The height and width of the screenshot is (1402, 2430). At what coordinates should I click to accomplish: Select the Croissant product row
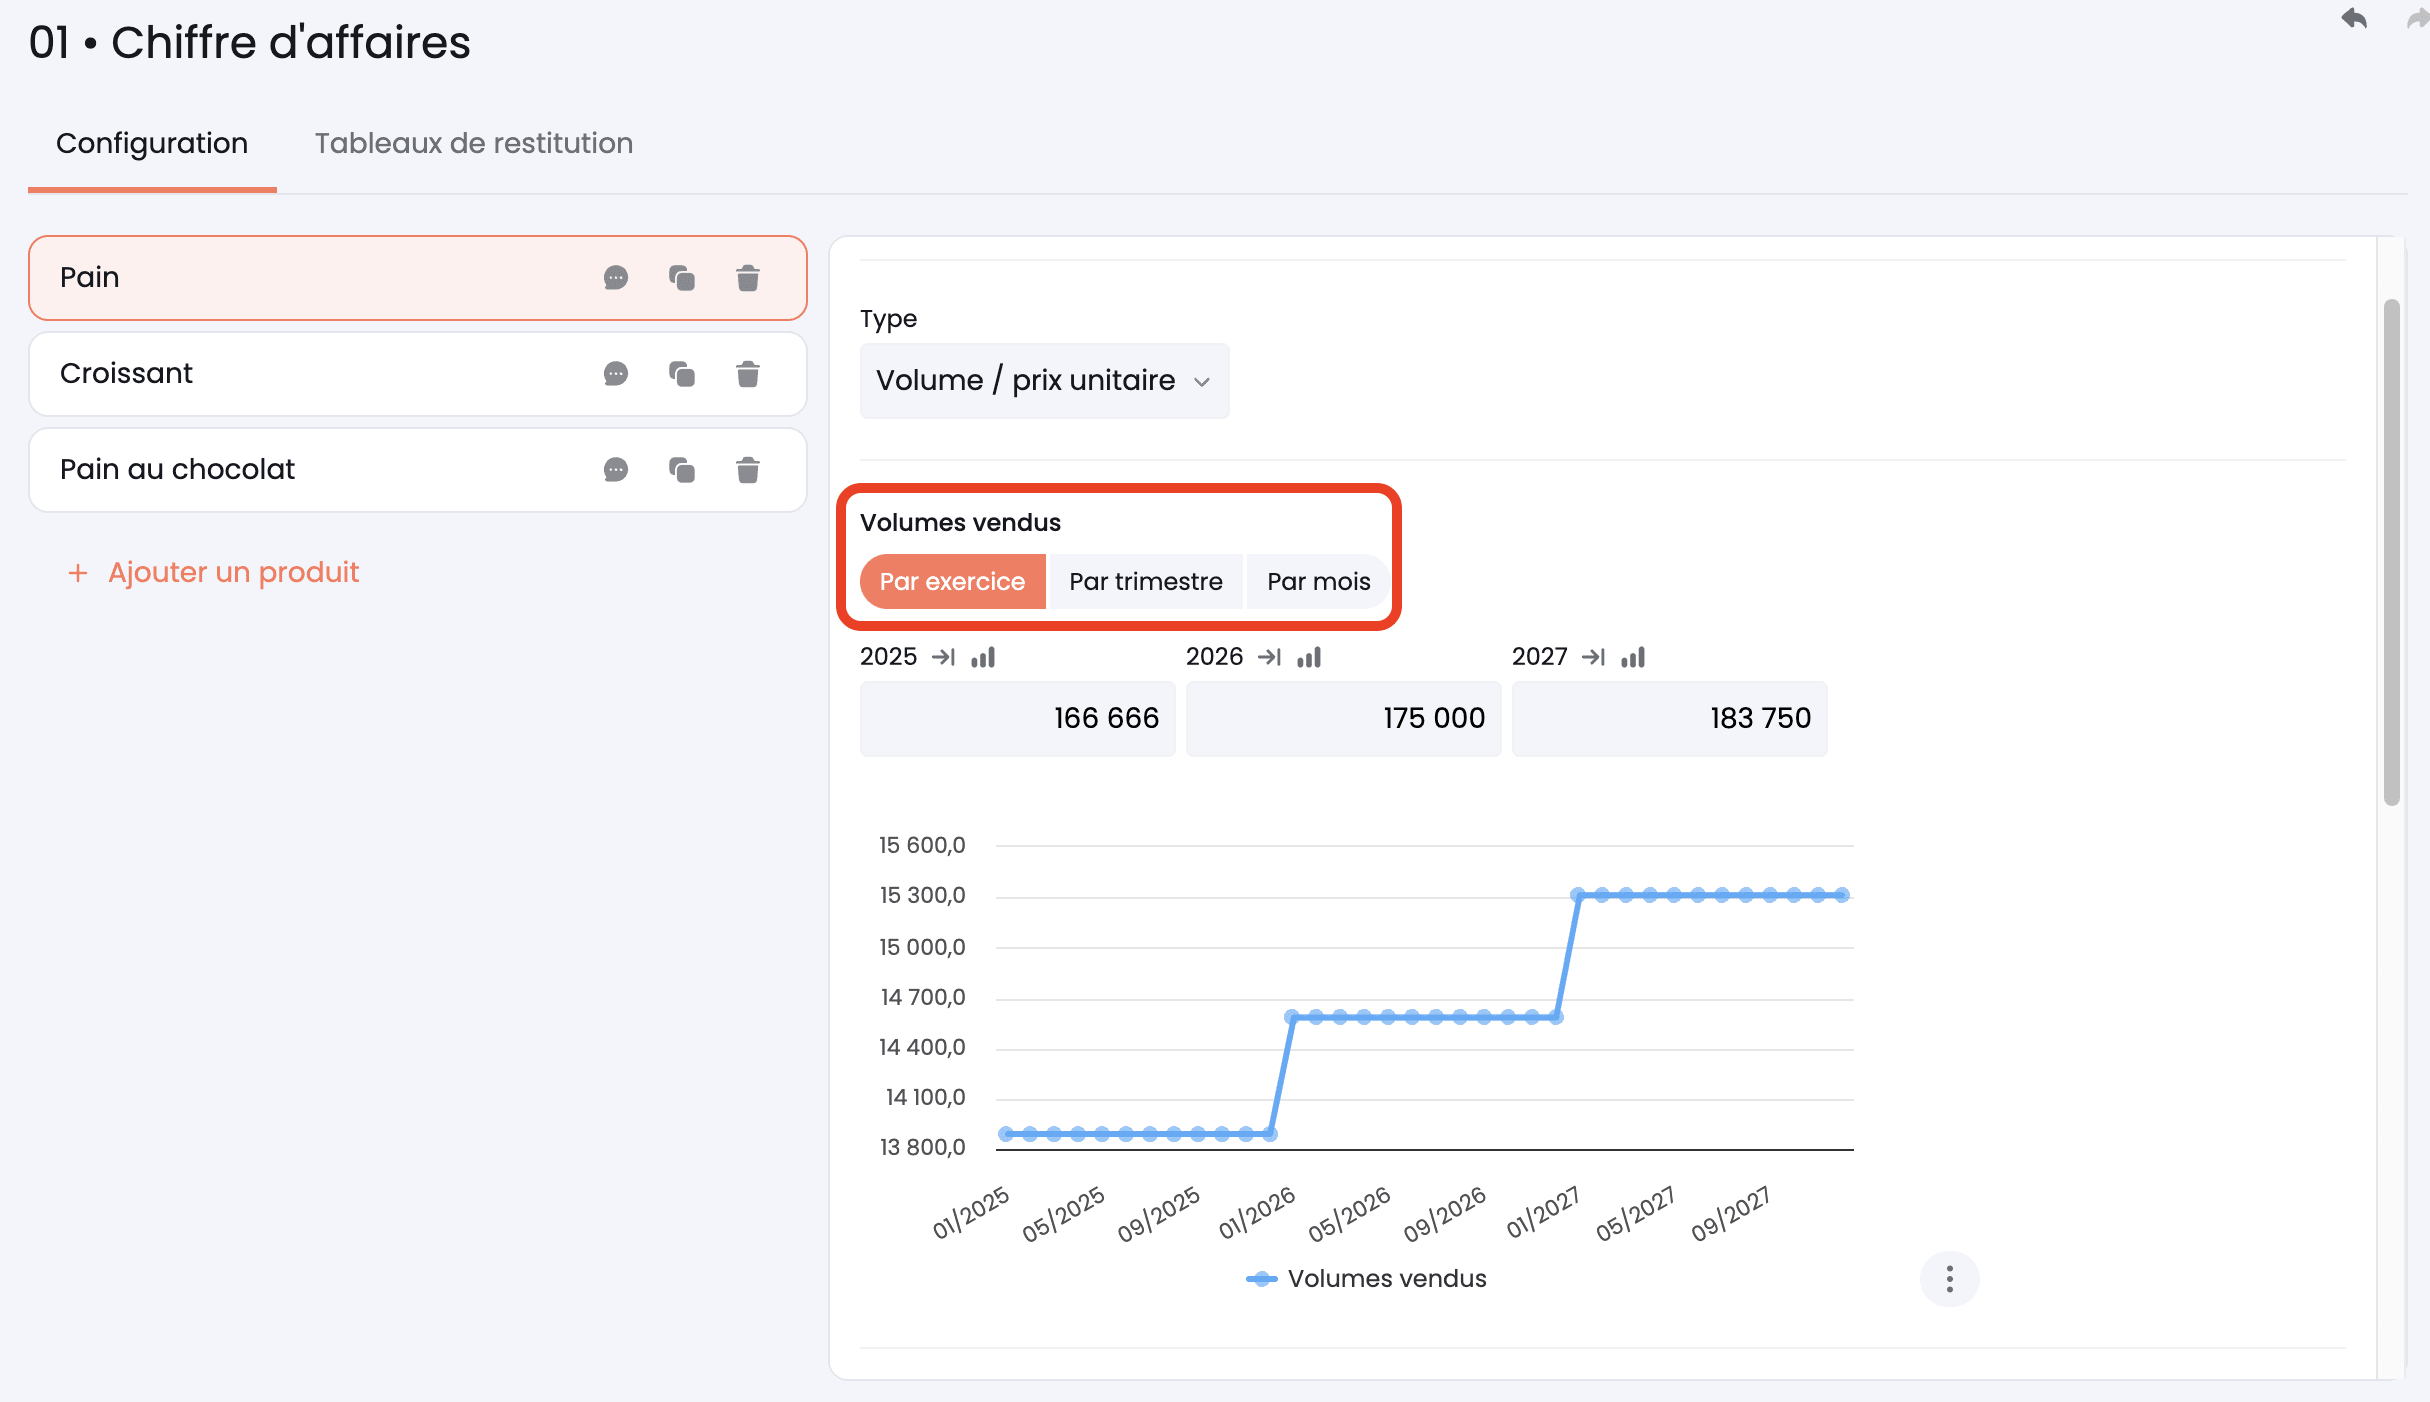point(418,374)
